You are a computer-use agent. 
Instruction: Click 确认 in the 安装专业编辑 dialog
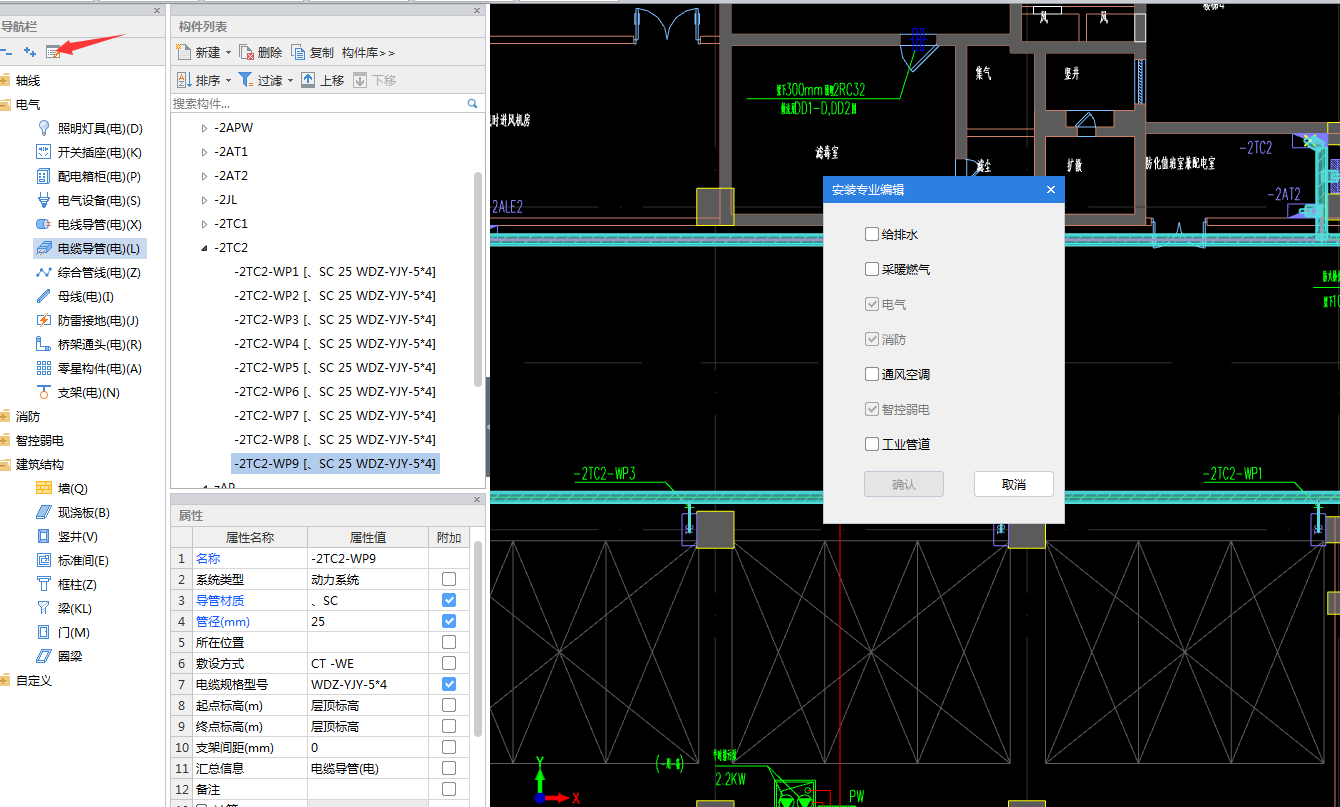903,484
